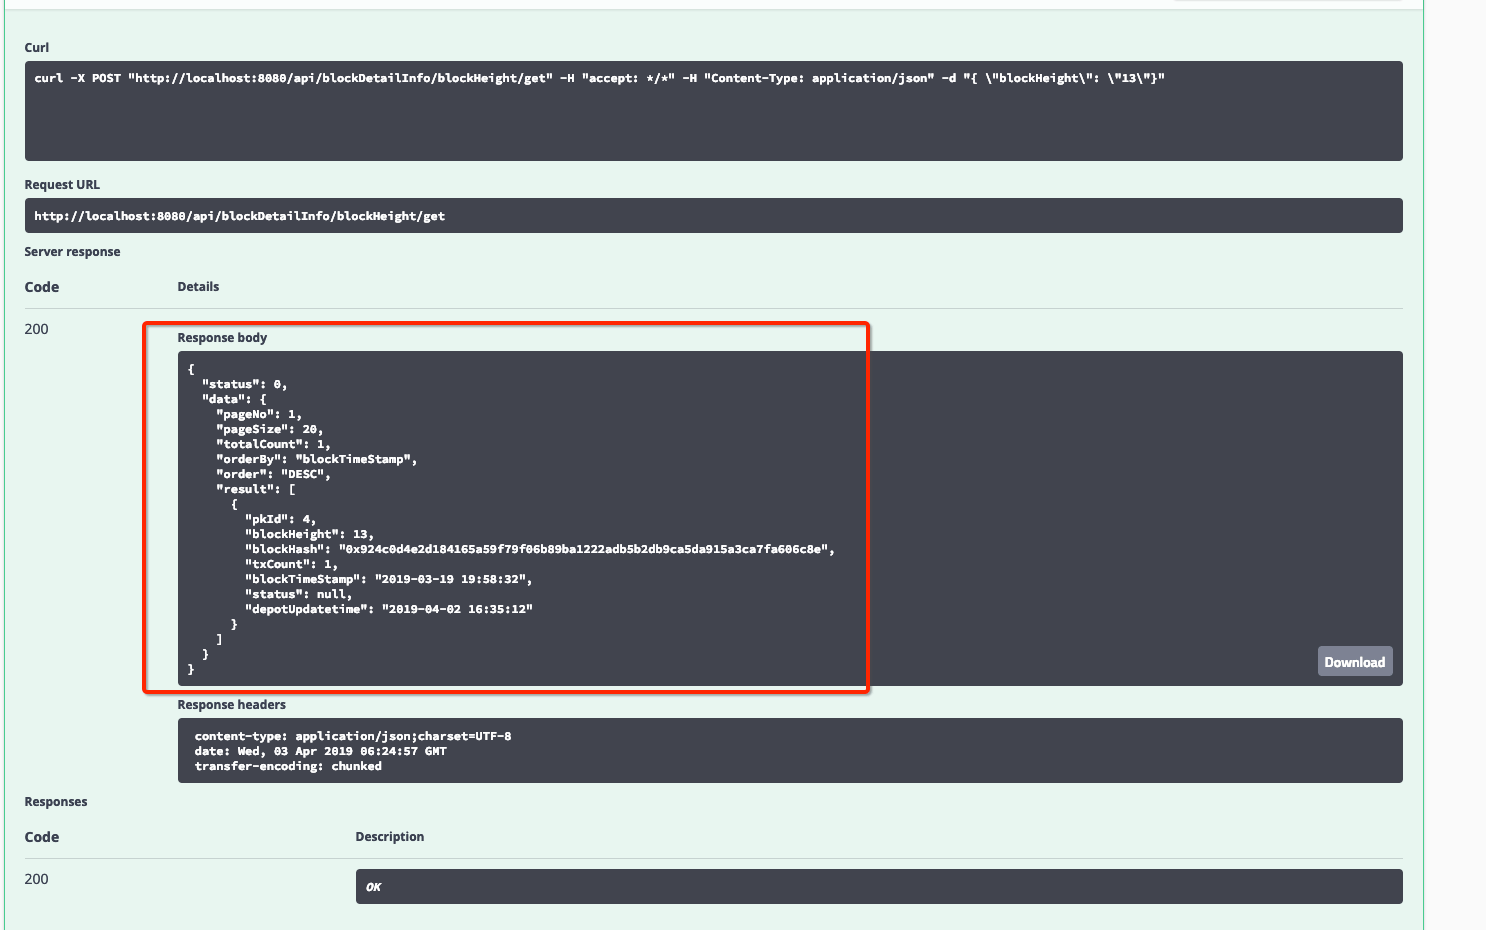Click the Server response heading
The height and width of the screenshot is (930, 1486).
pos(72,252)
